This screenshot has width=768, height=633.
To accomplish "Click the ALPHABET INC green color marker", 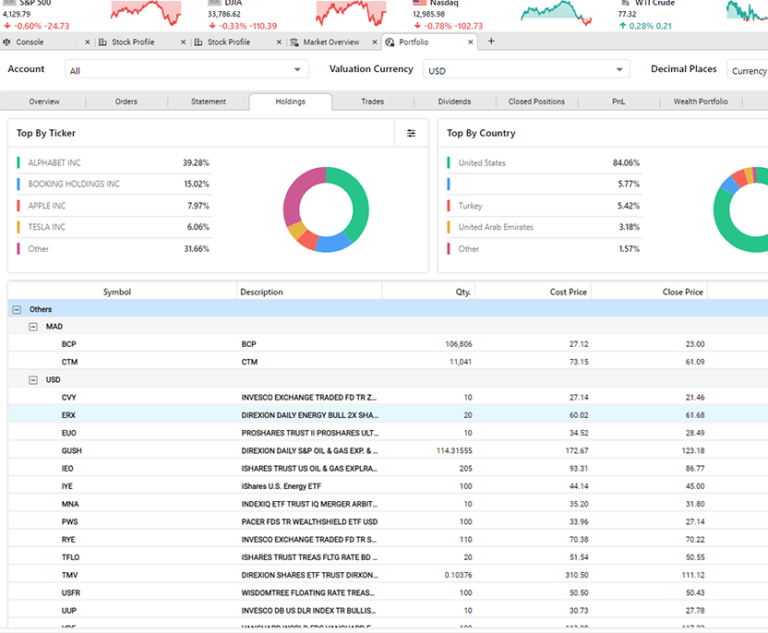I will click(x=18, y=162).
